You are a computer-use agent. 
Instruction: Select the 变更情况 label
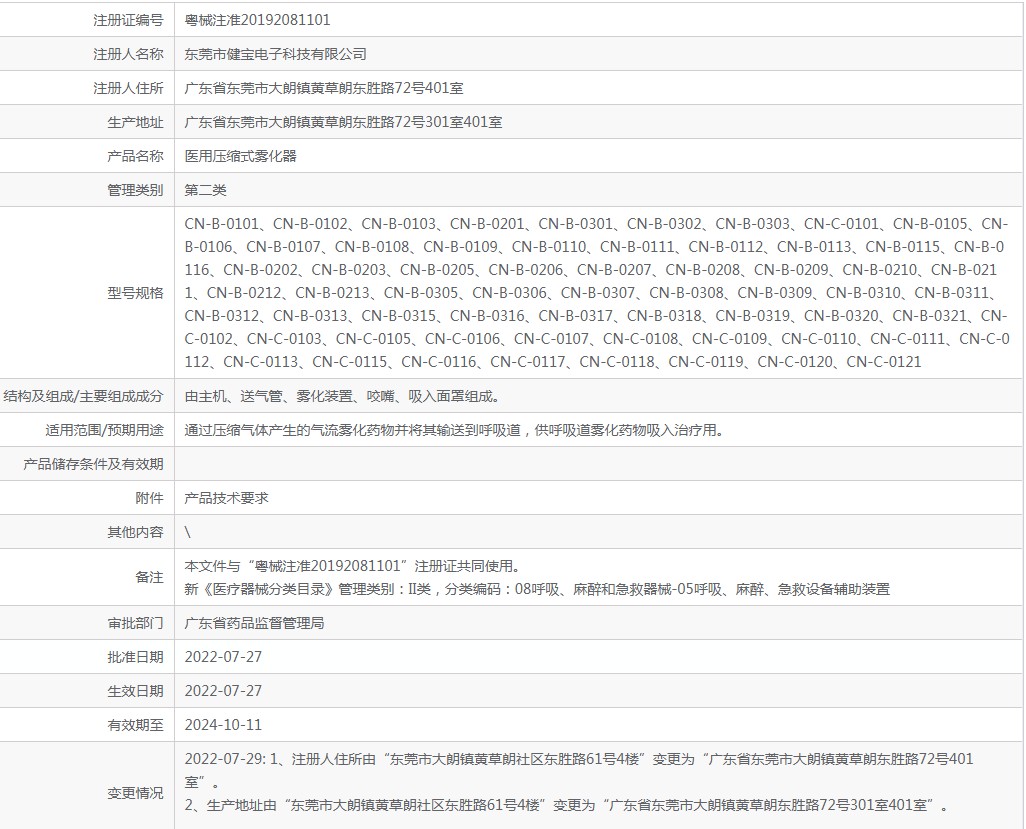coord(135,794)
